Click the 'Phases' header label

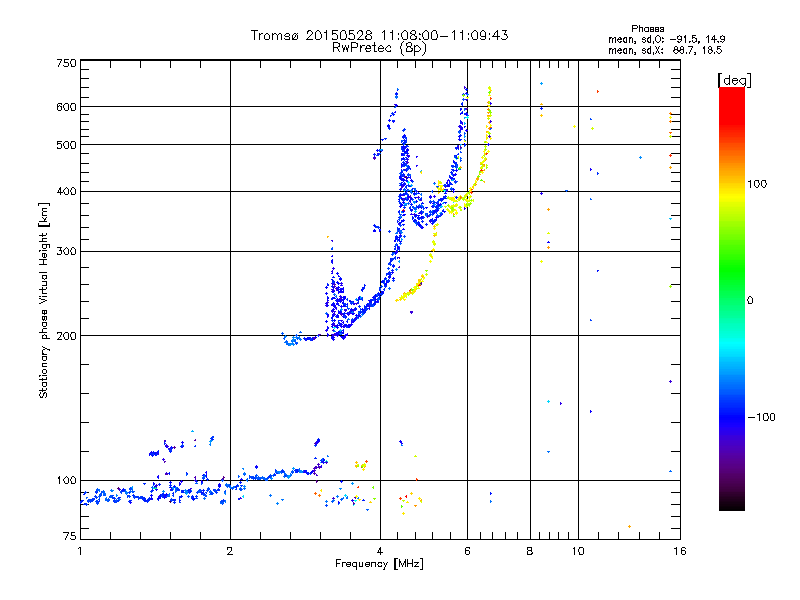click(x=647, y=29)
